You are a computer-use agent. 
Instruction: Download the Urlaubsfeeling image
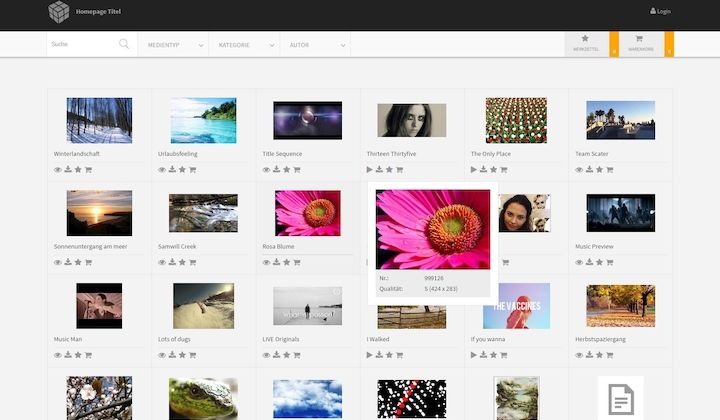(172, 170)
